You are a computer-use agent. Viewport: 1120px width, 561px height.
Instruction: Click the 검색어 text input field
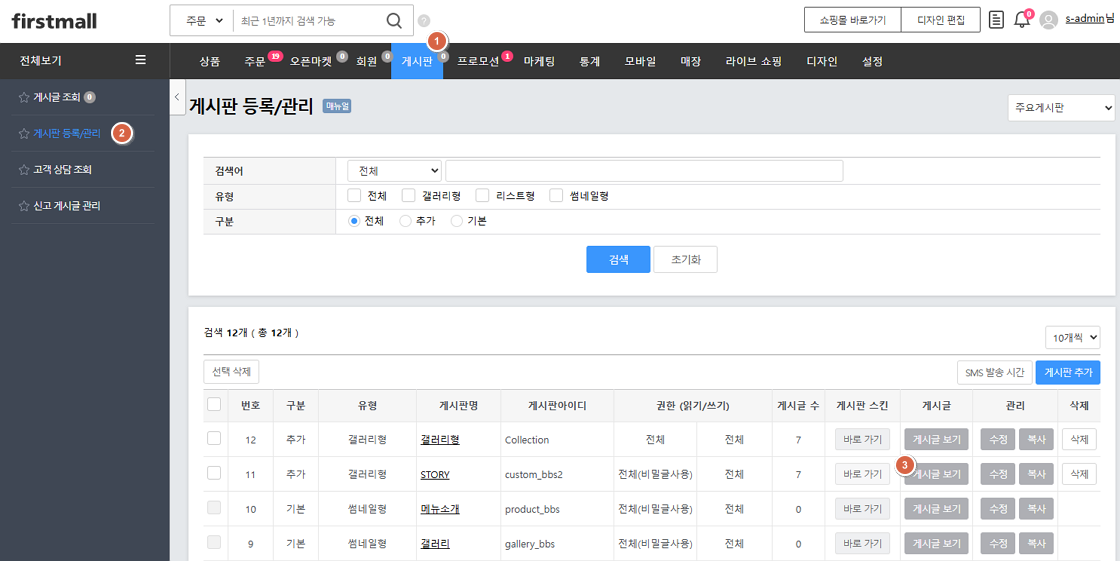644,171
